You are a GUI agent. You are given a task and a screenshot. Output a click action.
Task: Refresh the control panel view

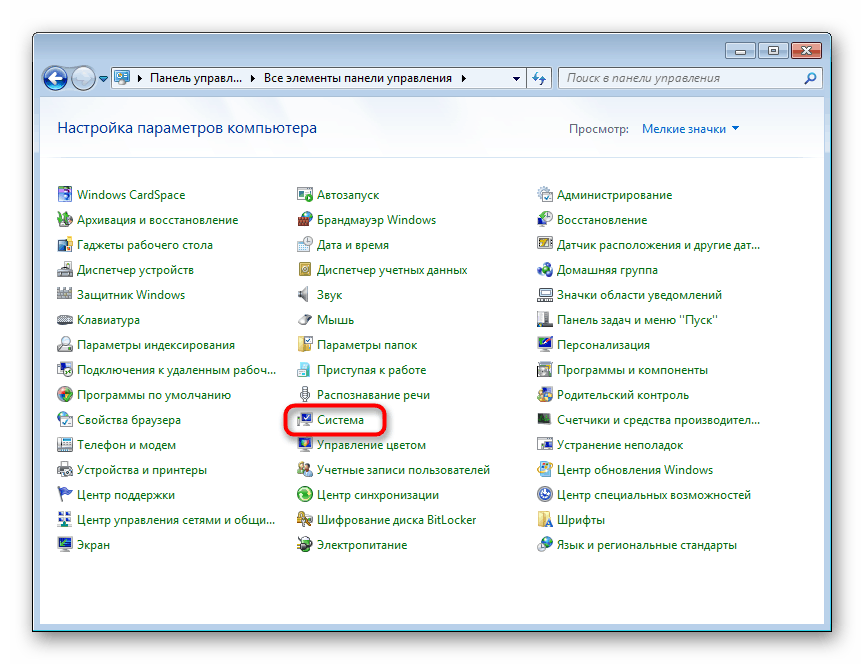click(x=539, y=78)
